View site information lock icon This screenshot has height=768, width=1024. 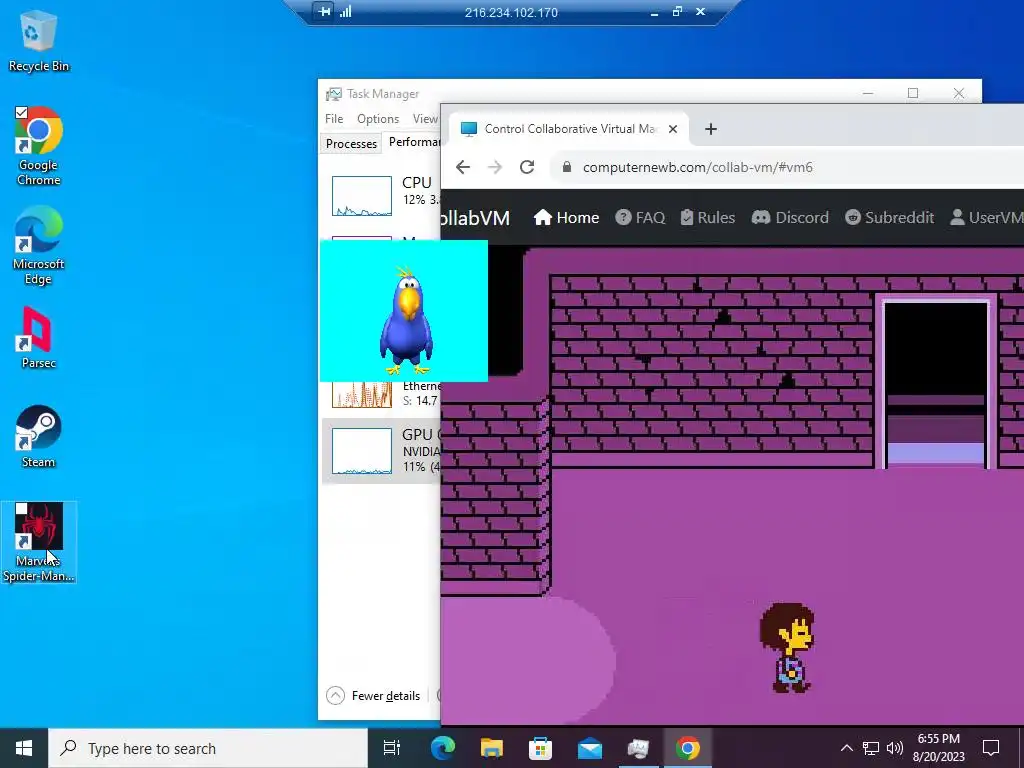[567, 167]
